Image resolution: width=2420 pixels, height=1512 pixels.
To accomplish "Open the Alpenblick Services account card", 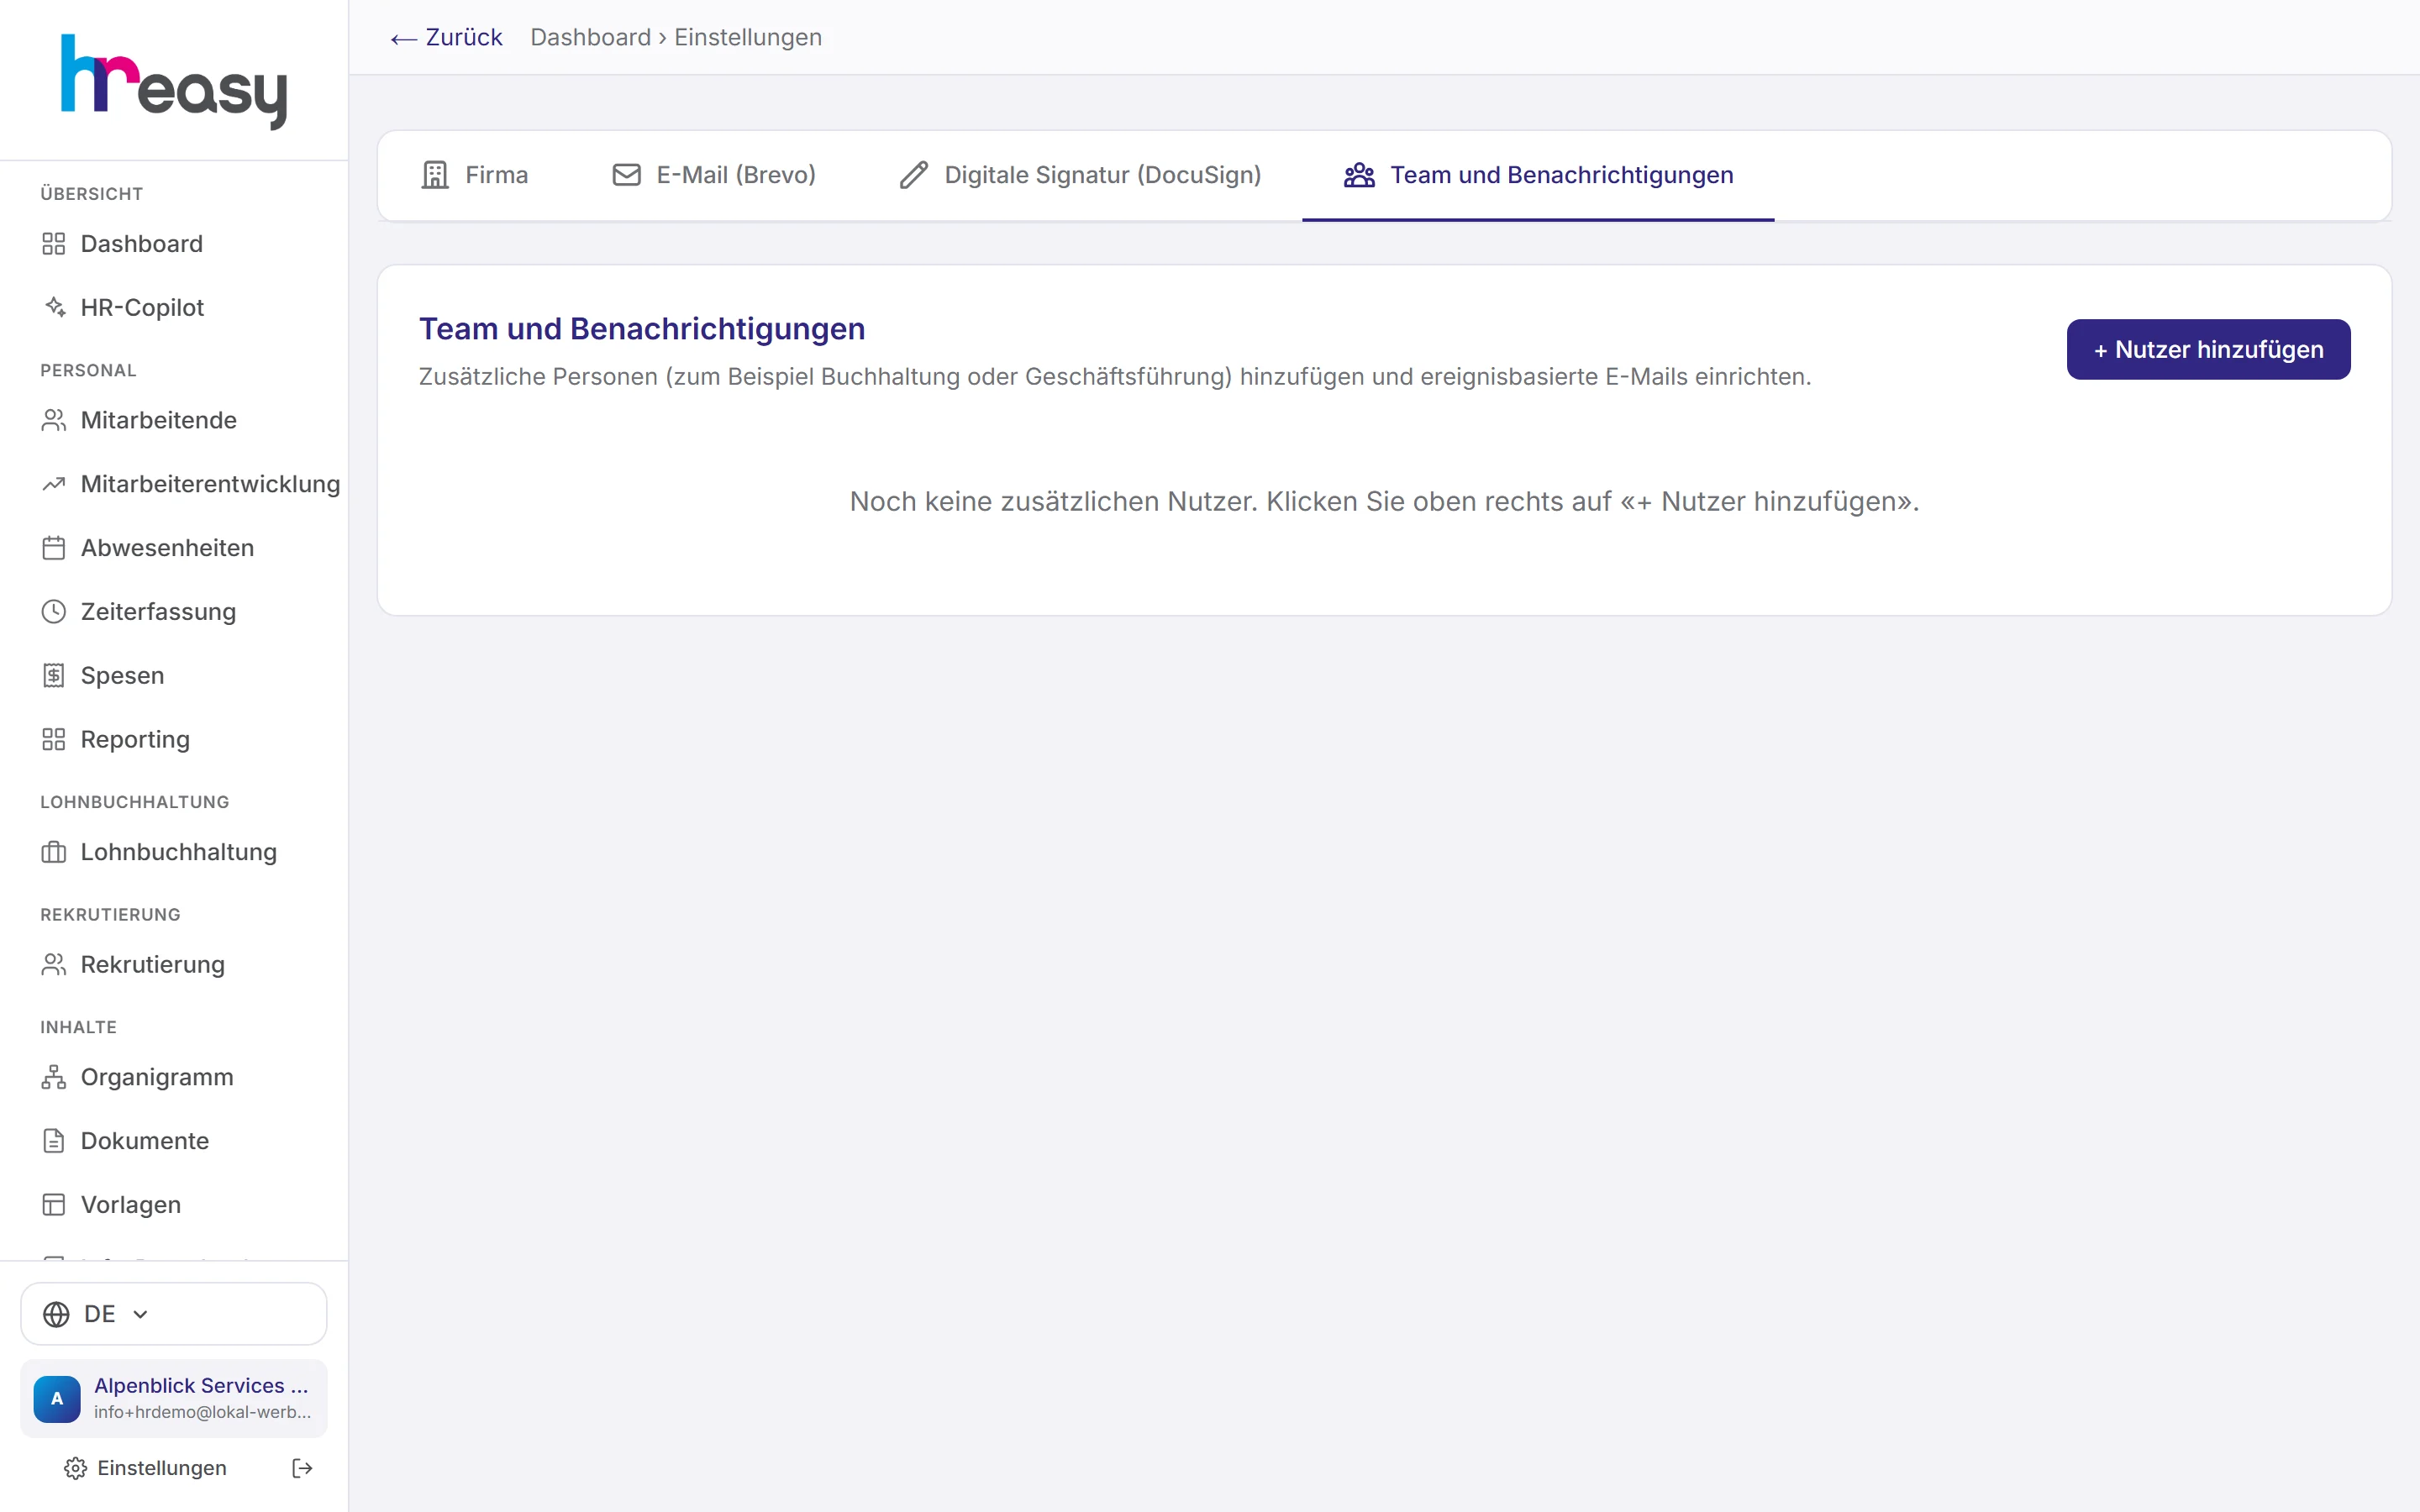I will coord(174,1398).
